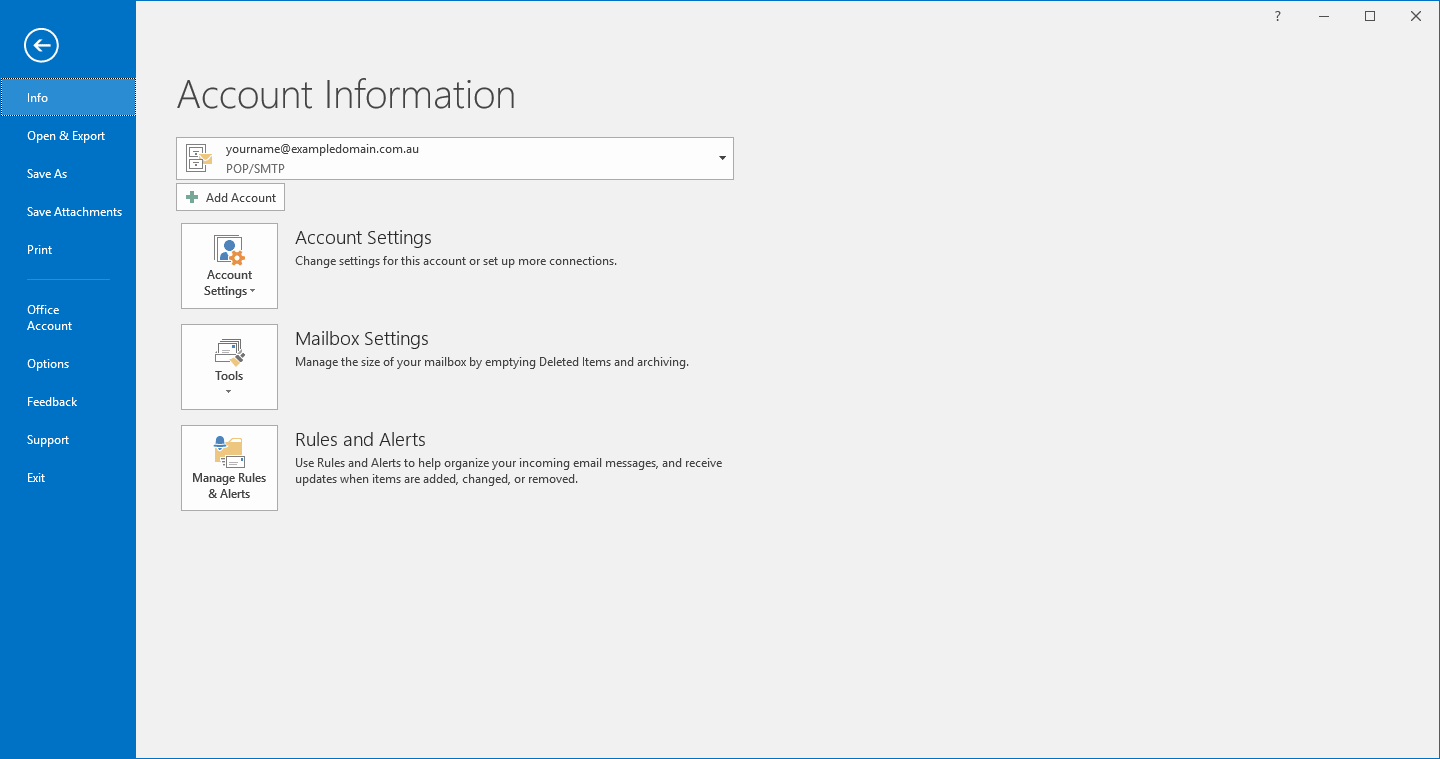Expand the Tools dropdown caret
The height and width of the screenshot is (759, 1440).
click(229, 392)
